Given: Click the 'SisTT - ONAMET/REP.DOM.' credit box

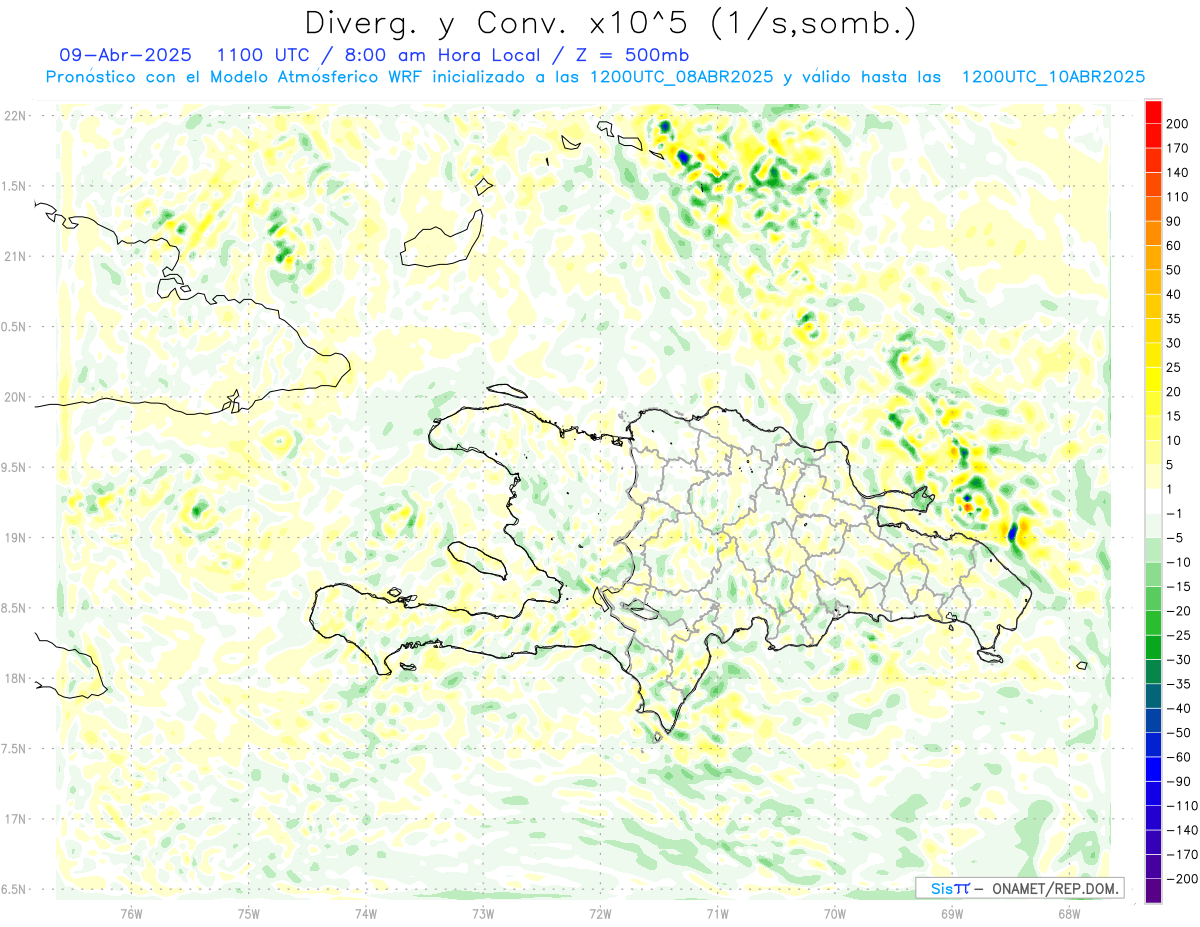Looking at the screenshot, I should pyautogui.click(x=1020, y=888).
